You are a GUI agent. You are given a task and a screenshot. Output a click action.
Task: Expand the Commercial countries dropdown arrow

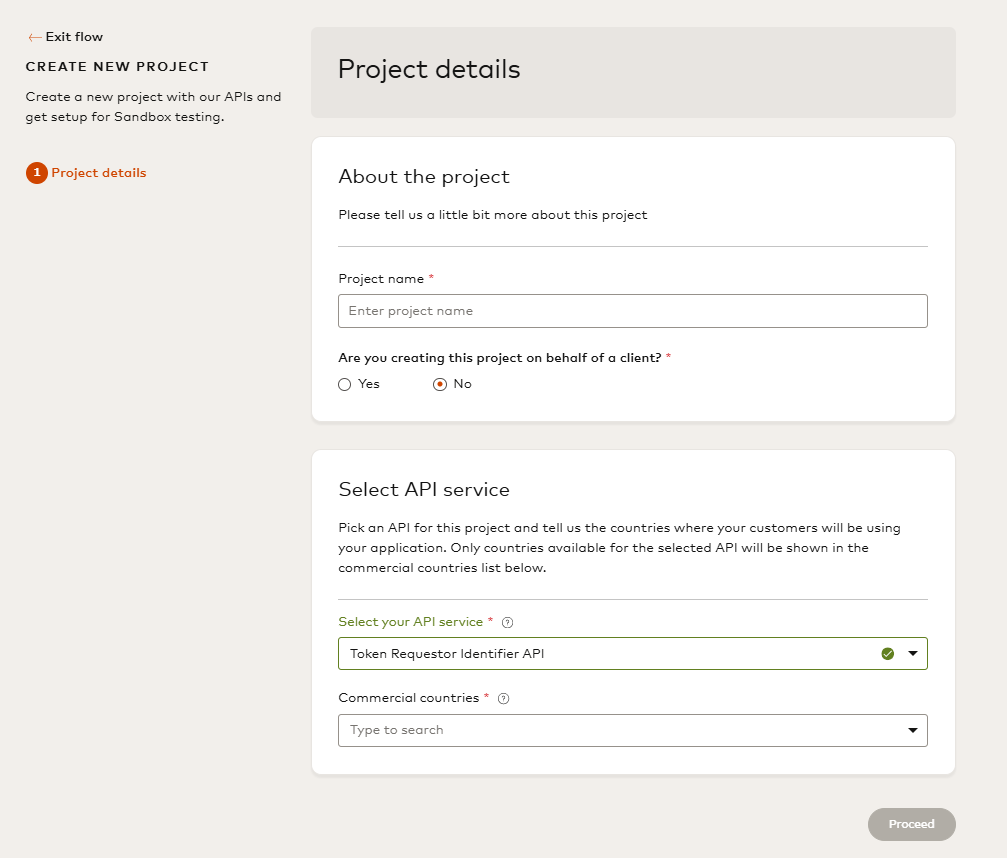point(912,730)
